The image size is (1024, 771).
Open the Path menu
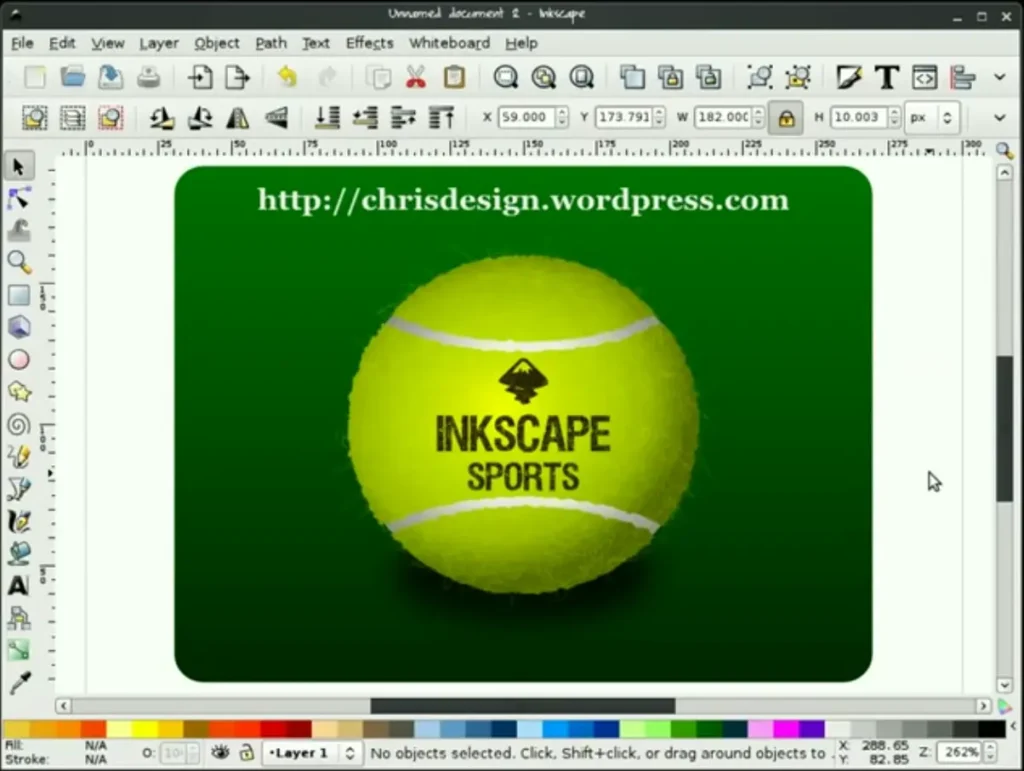click(271, 43)
